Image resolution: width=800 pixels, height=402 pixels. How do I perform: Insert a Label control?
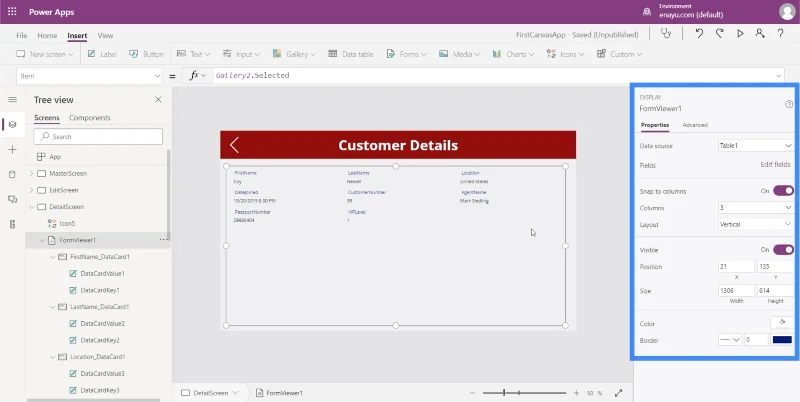pyautogui.click(x=102, y=54)
